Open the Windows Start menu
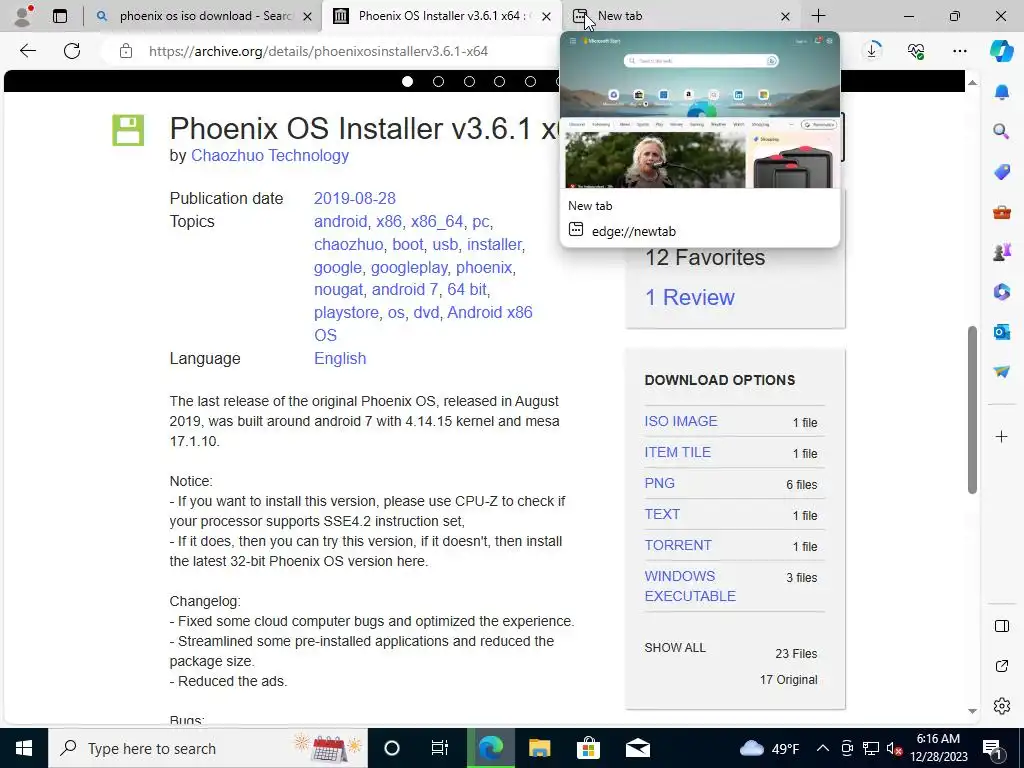This screenshot has height=768, width=1024. (24, 748)
